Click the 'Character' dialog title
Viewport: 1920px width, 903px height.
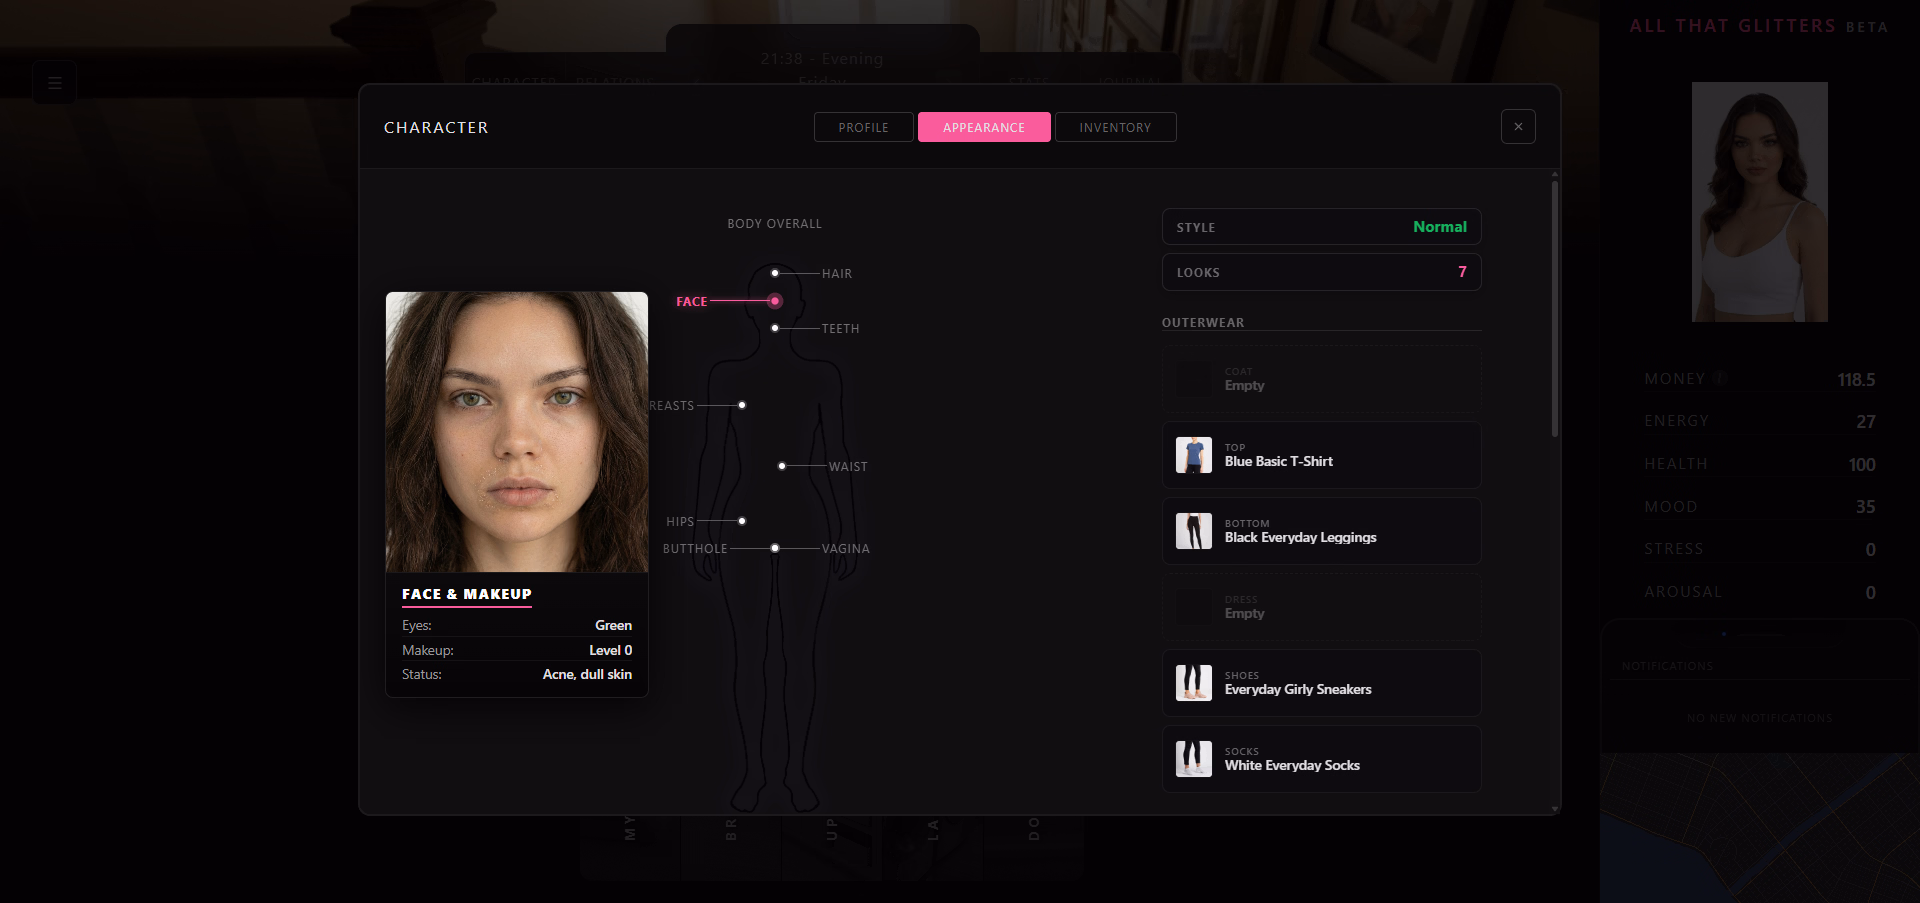(x=436, y=128)
